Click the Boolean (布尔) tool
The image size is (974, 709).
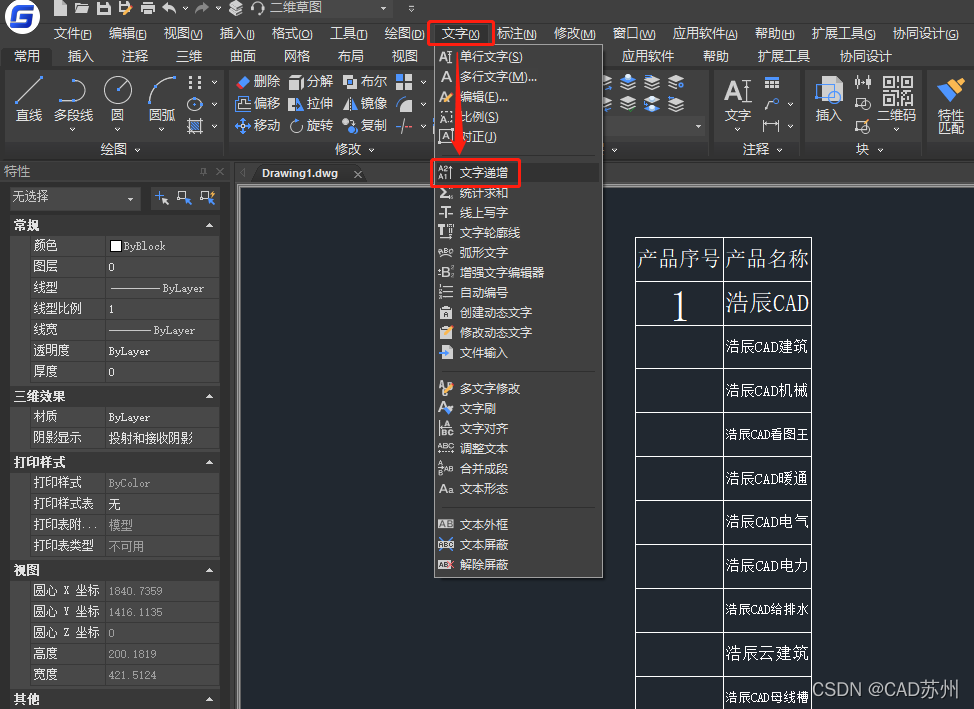[x=365, y=81]
